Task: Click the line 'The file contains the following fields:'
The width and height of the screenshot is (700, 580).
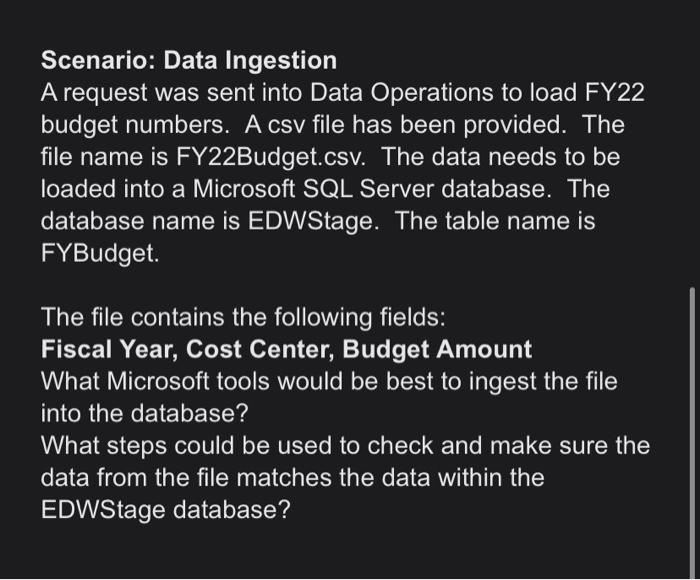Action: pos(243,317)
